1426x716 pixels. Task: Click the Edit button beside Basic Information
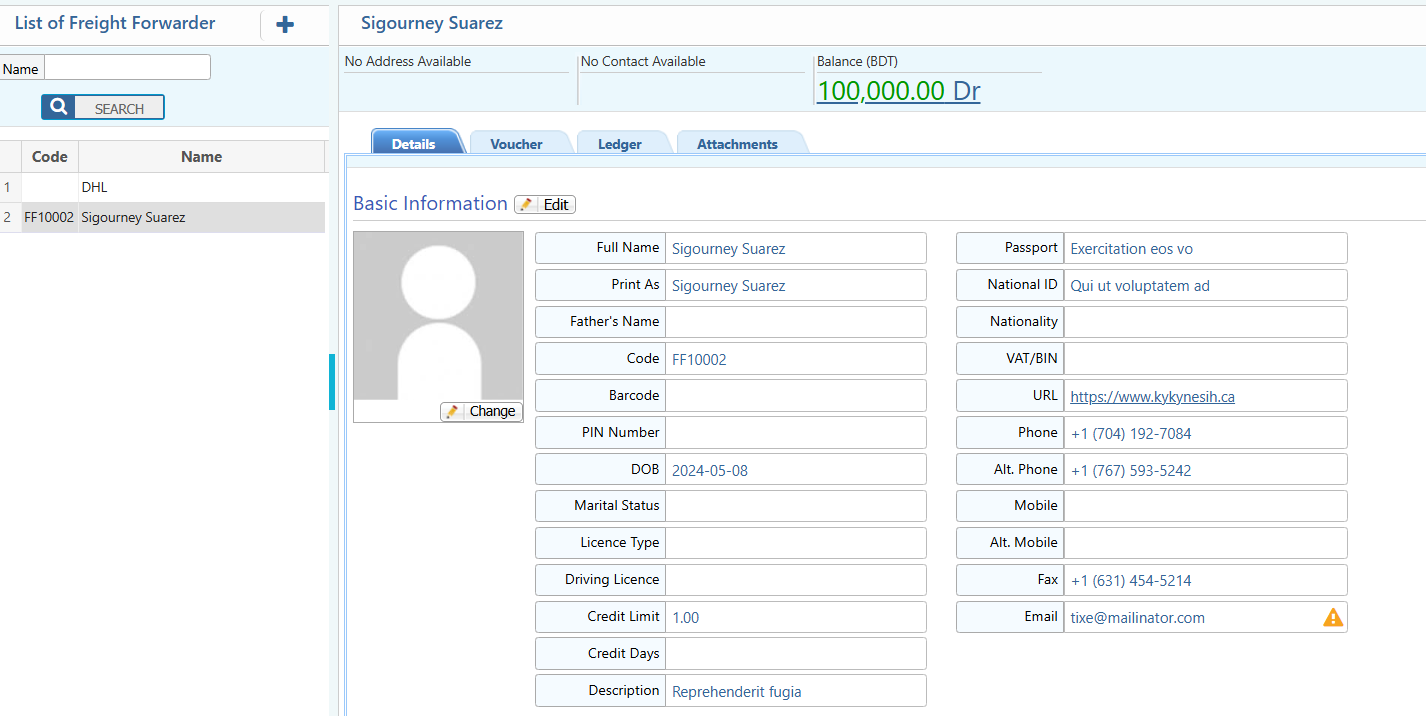[x=545, y=204]
